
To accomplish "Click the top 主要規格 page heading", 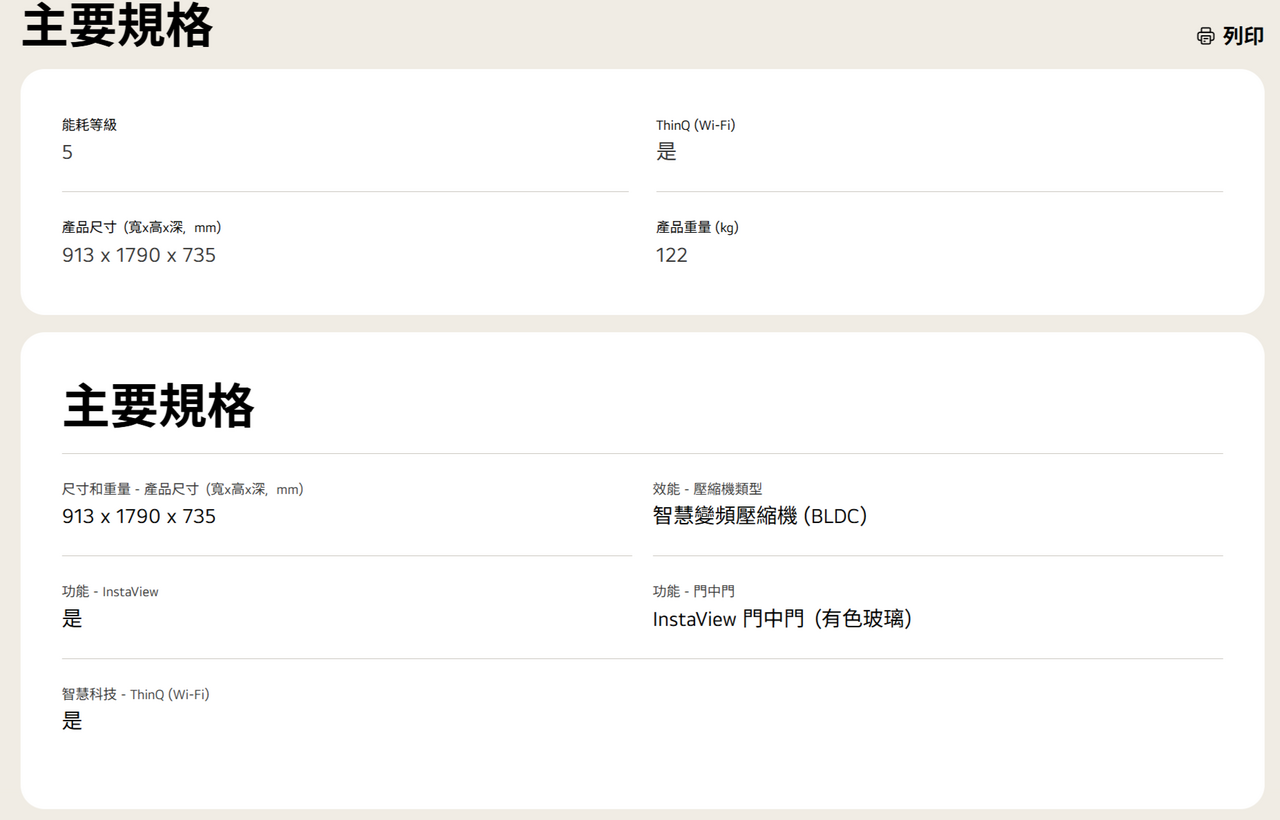I will tap(117, 26).
